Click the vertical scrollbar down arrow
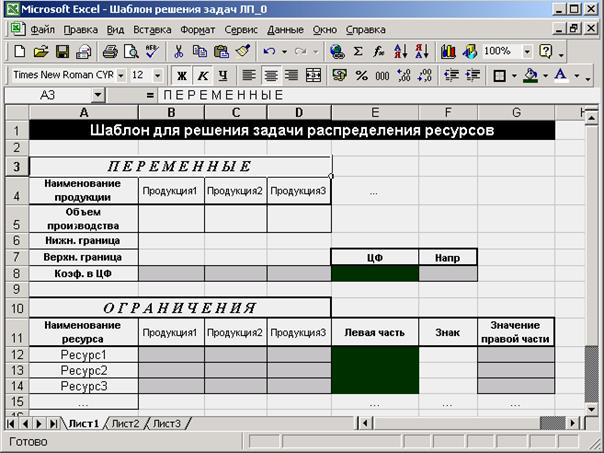 591,409
